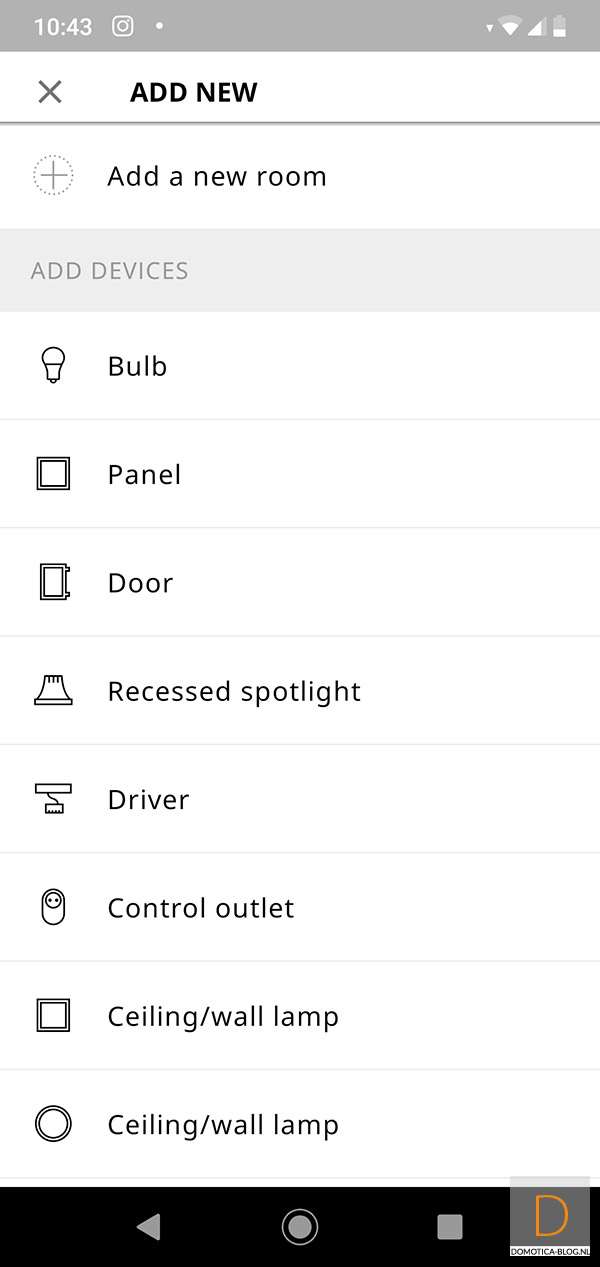The image size is (600, 1267).
Task: Tap the Panel square icon
Action: tap(53, 474)
